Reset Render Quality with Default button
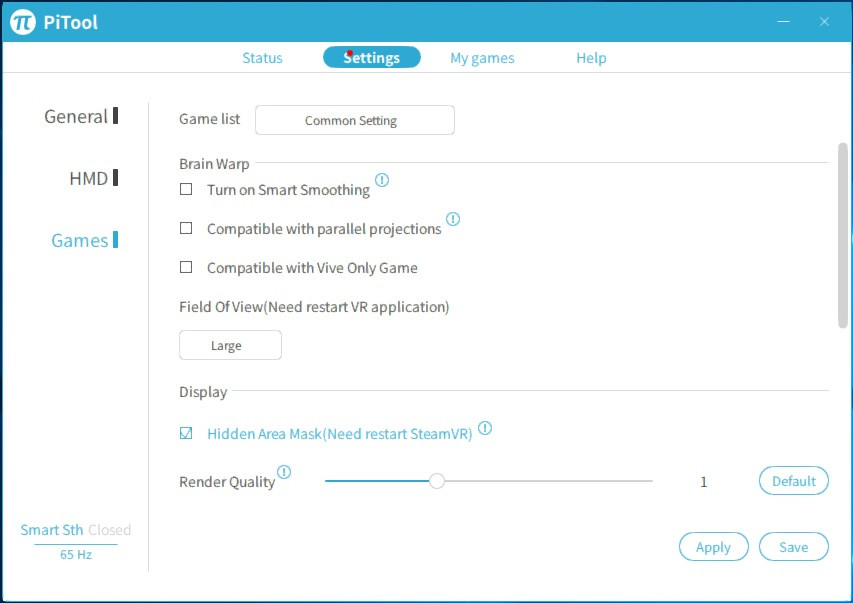The height and width of the screenshot is (603, 853). [794, 481]
